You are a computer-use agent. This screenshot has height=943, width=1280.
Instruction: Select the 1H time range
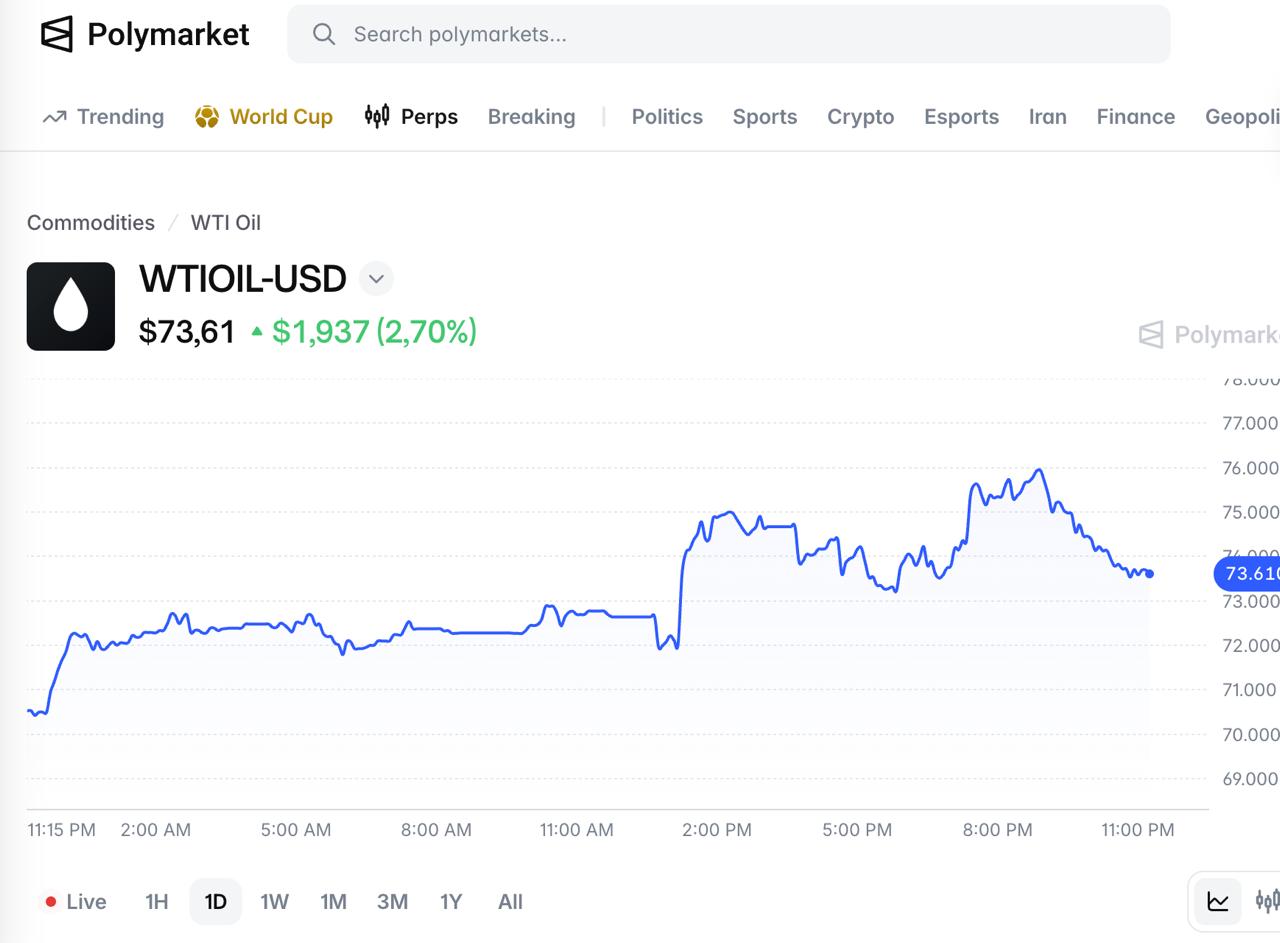pyautogui.click(x=157, y=902)
